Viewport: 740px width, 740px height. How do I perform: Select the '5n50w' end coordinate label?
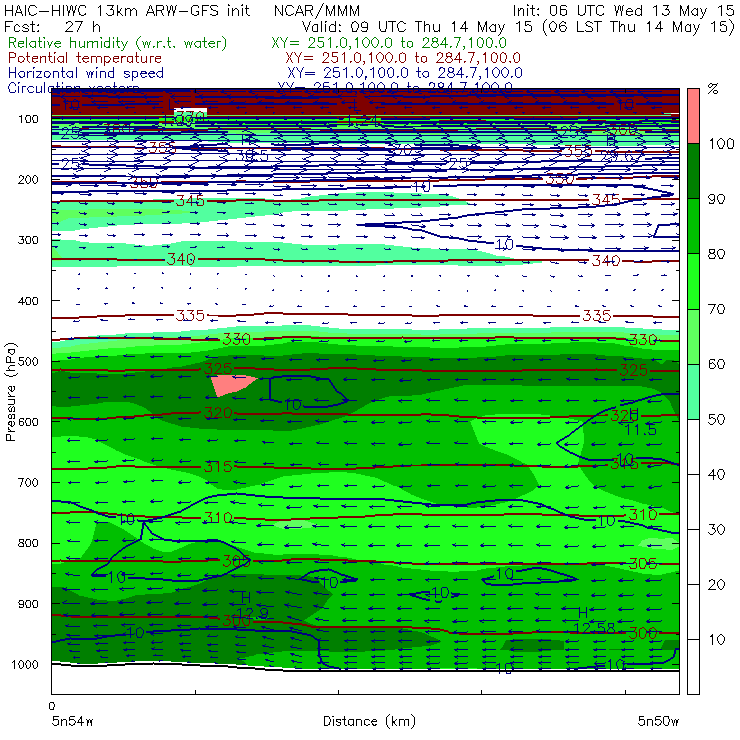[658, 722]
